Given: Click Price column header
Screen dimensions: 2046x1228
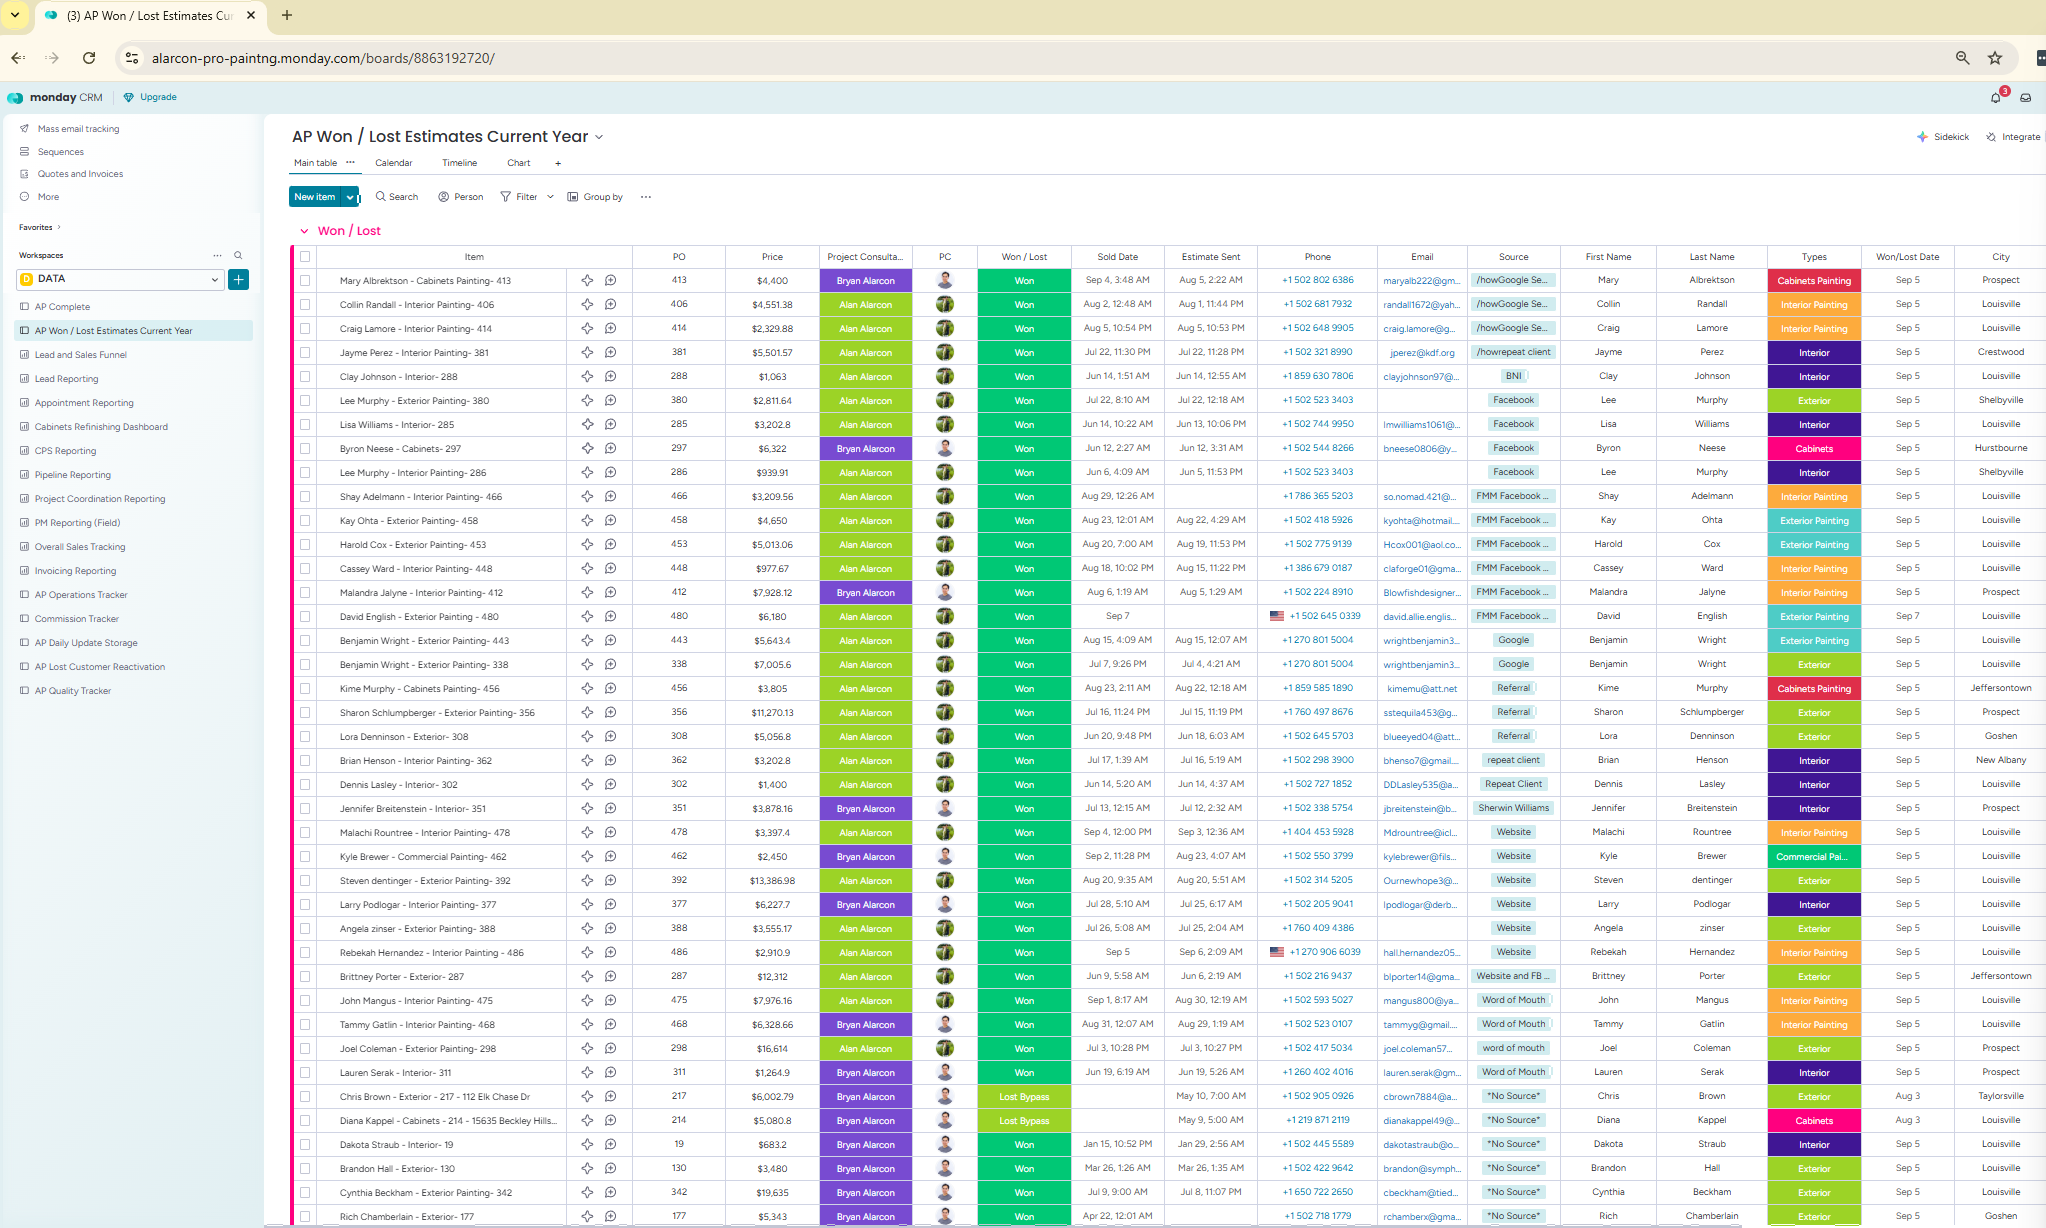Looking at the screenshot, I should (x=772, y=257).
